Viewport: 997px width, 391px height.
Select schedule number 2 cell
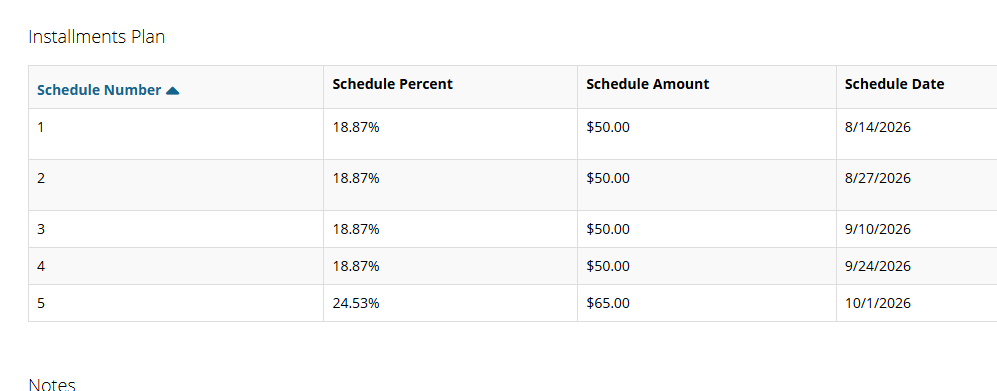tap(176, 185)
